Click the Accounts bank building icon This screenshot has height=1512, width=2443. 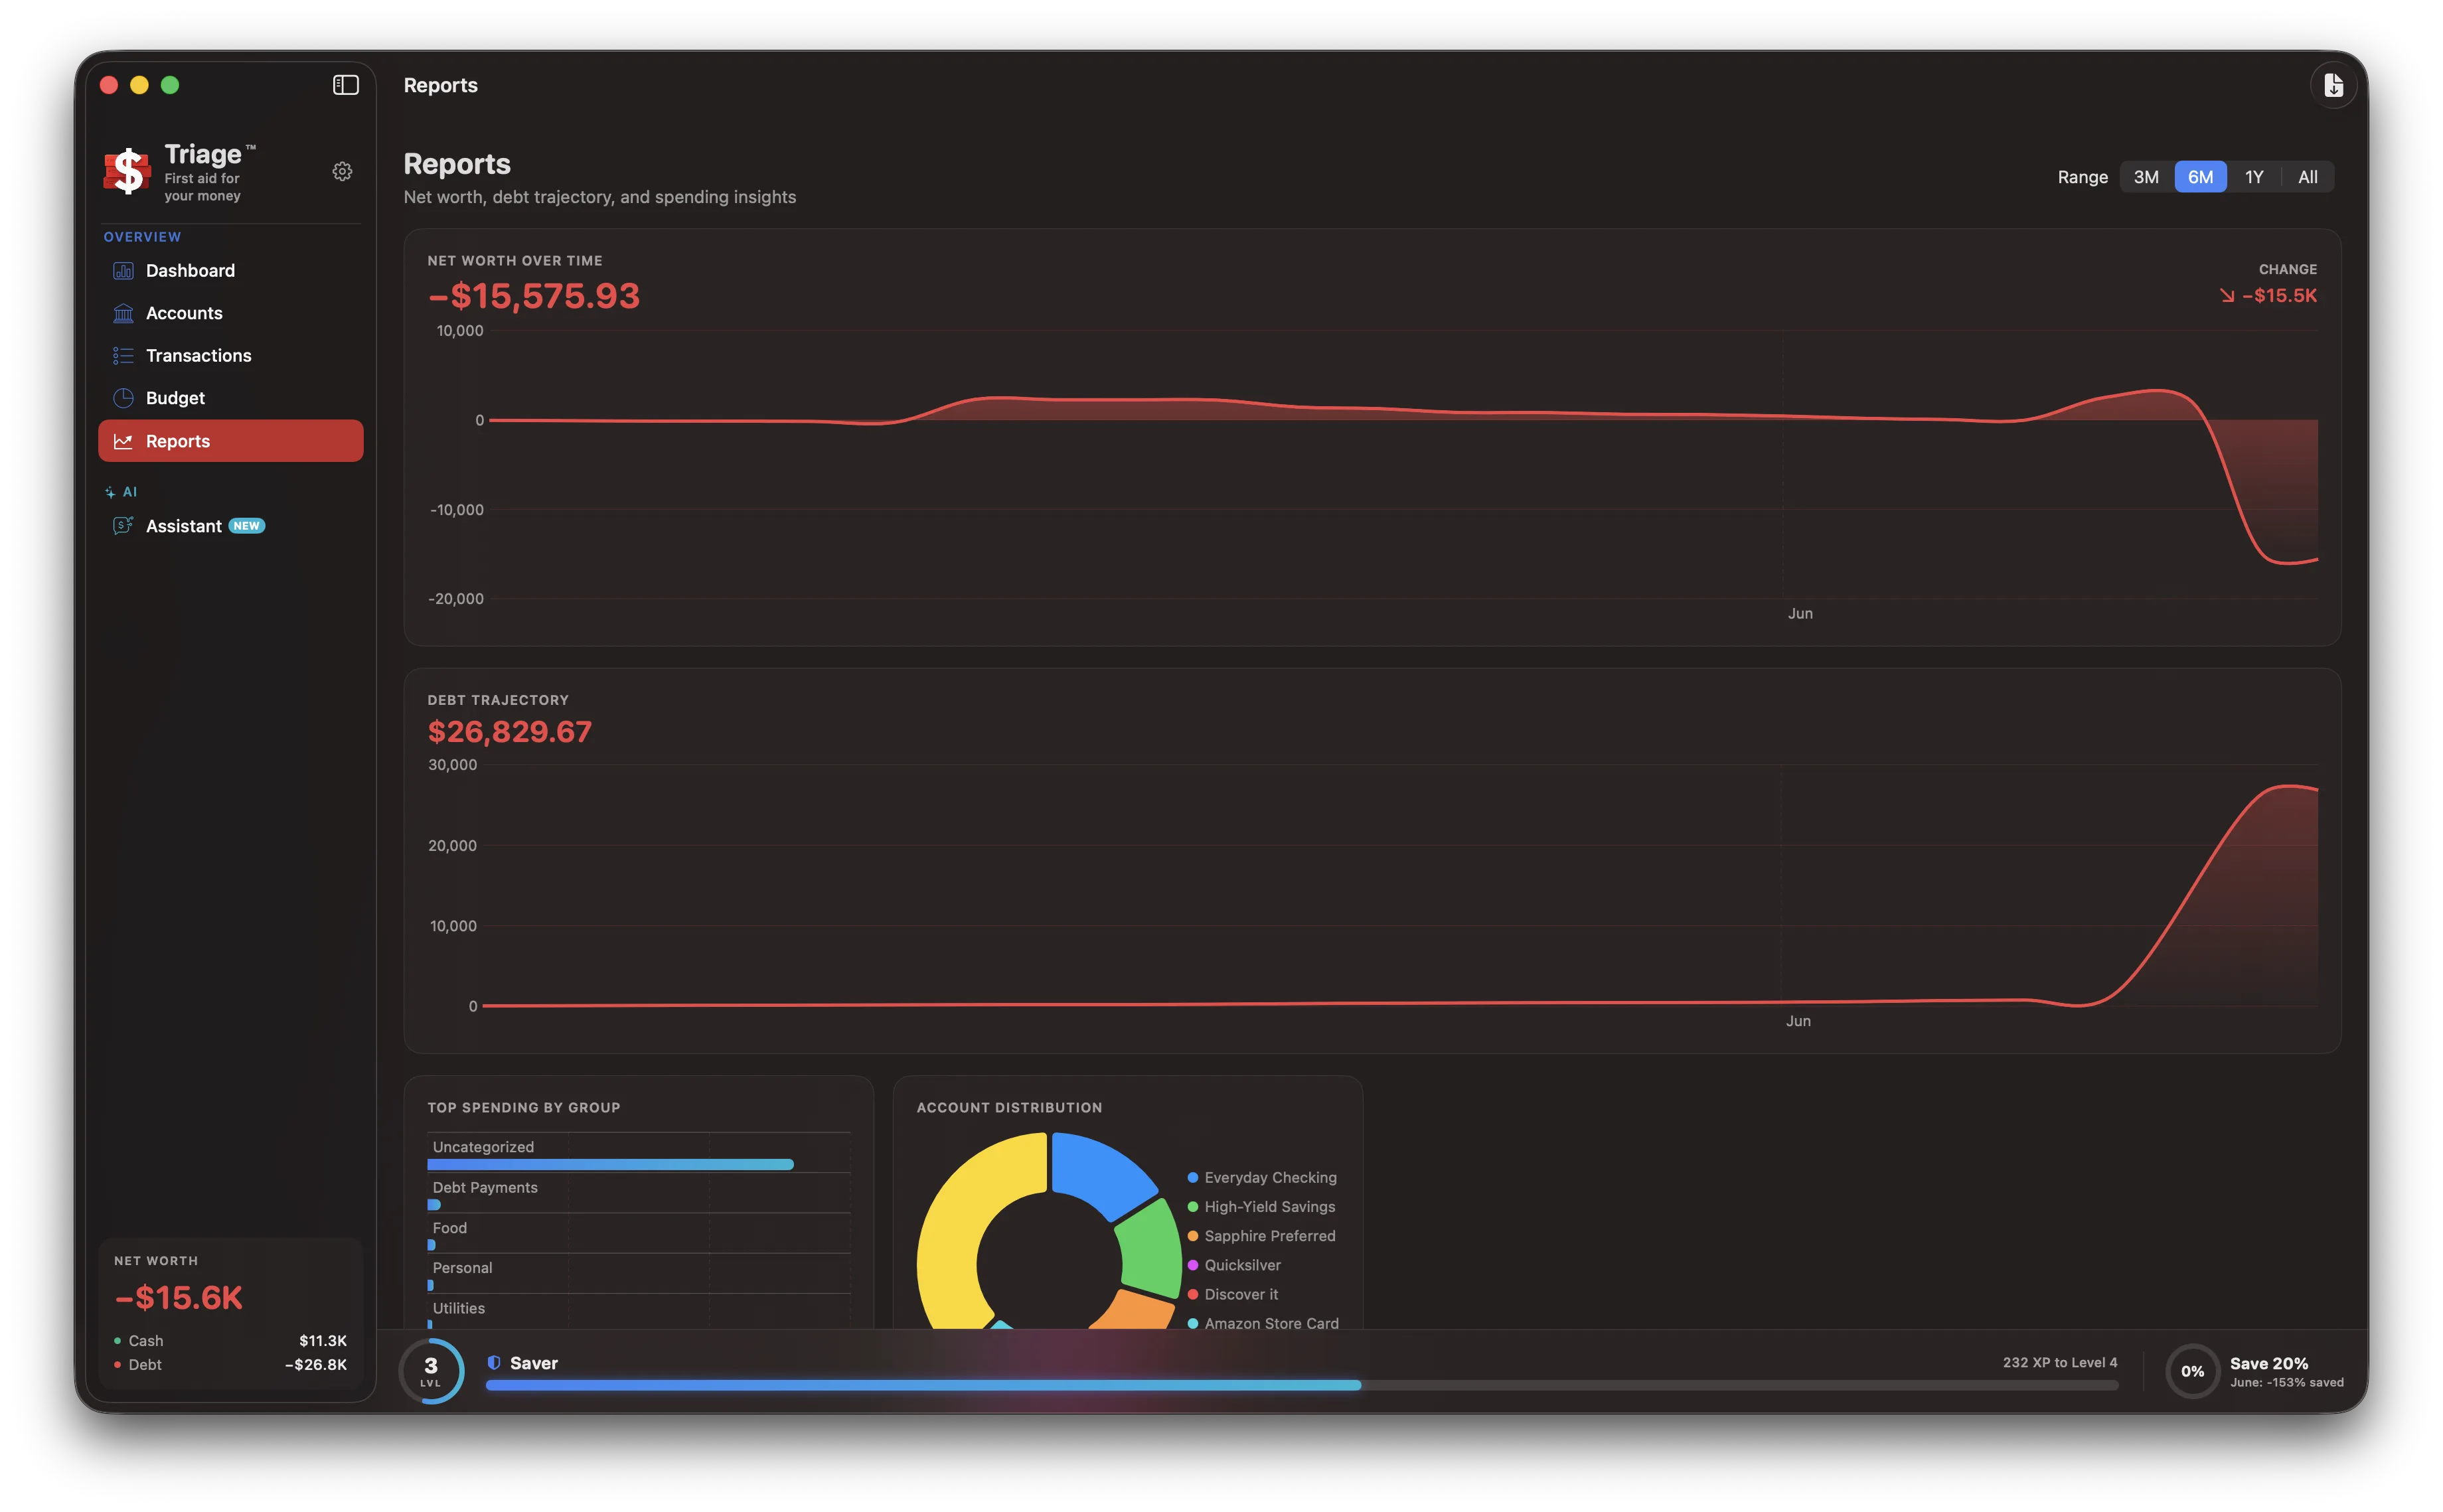tap(123, 313)
